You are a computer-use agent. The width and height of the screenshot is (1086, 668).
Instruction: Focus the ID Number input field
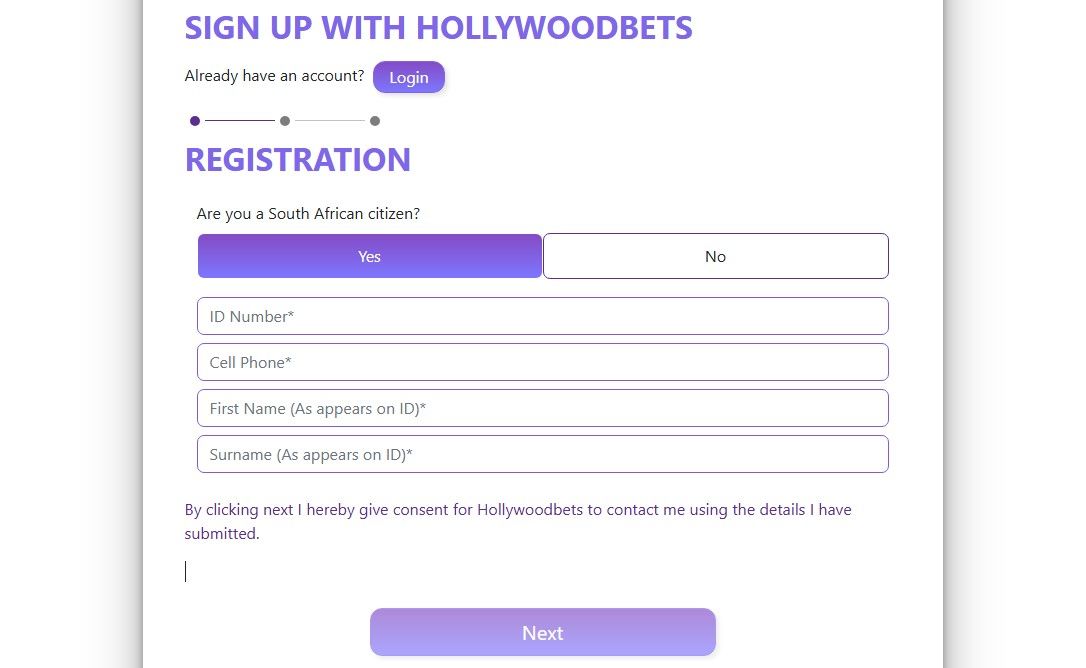(x=543, y=316)
